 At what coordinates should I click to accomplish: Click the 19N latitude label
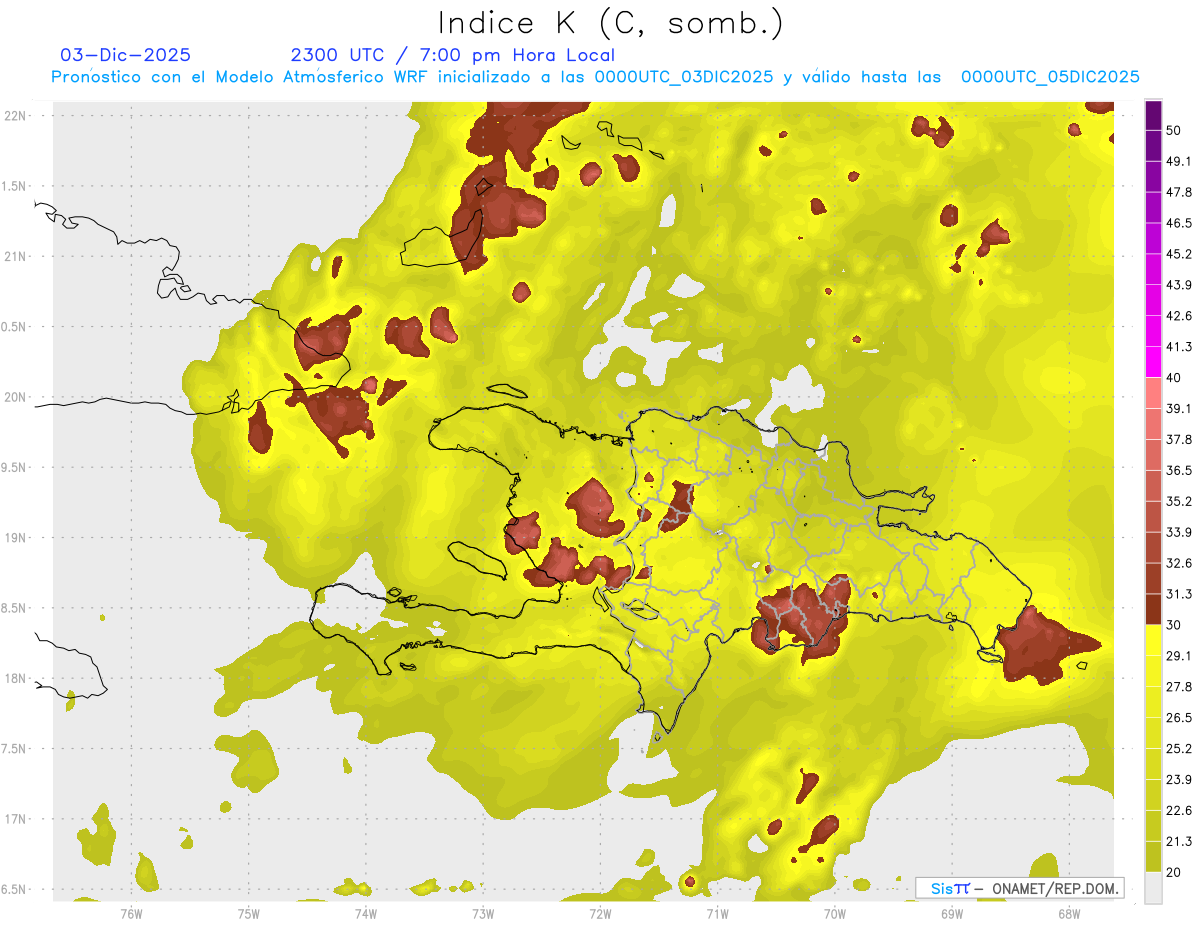(x=15, y=537)
